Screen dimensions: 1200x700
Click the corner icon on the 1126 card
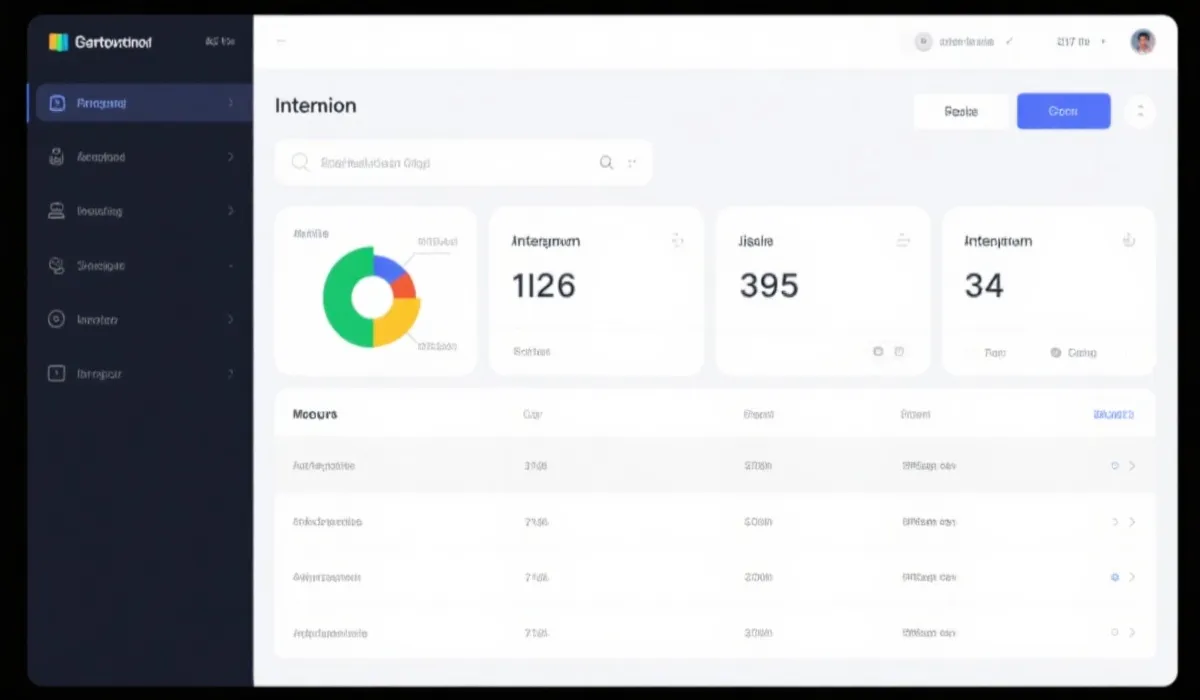[x=677, y=240]
